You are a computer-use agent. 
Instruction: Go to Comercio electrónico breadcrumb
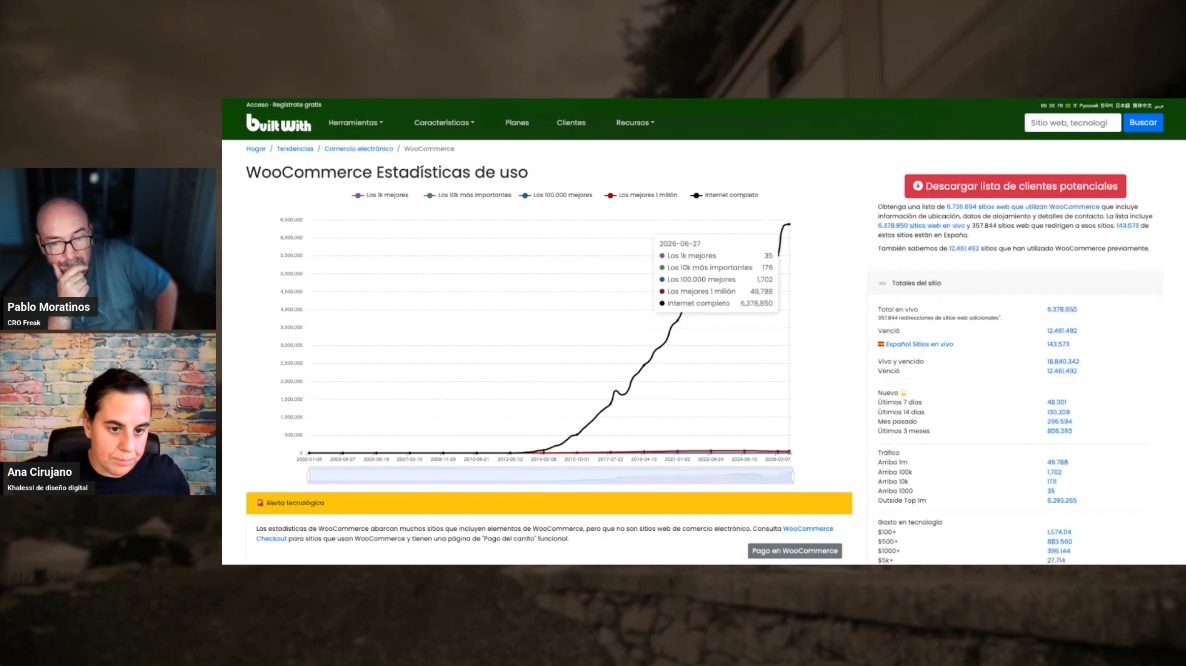[x=359, y=149]
